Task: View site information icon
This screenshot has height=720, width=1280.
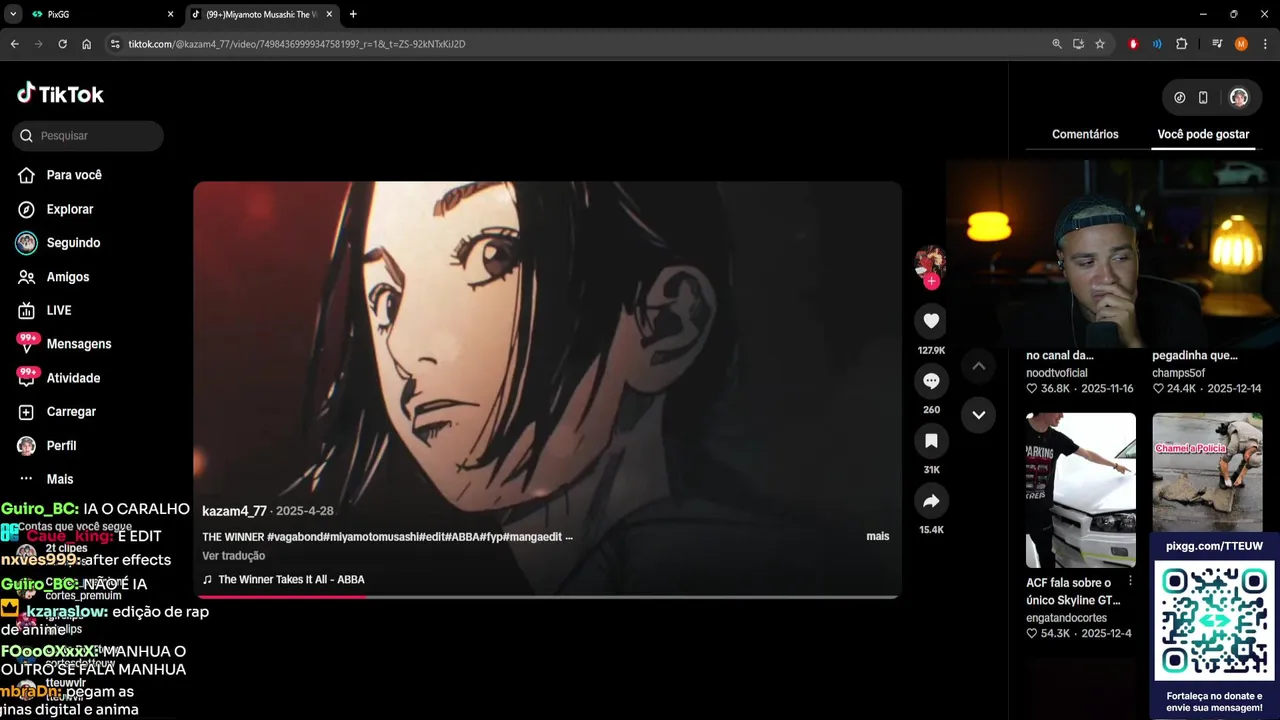Action: click(115, 44)
